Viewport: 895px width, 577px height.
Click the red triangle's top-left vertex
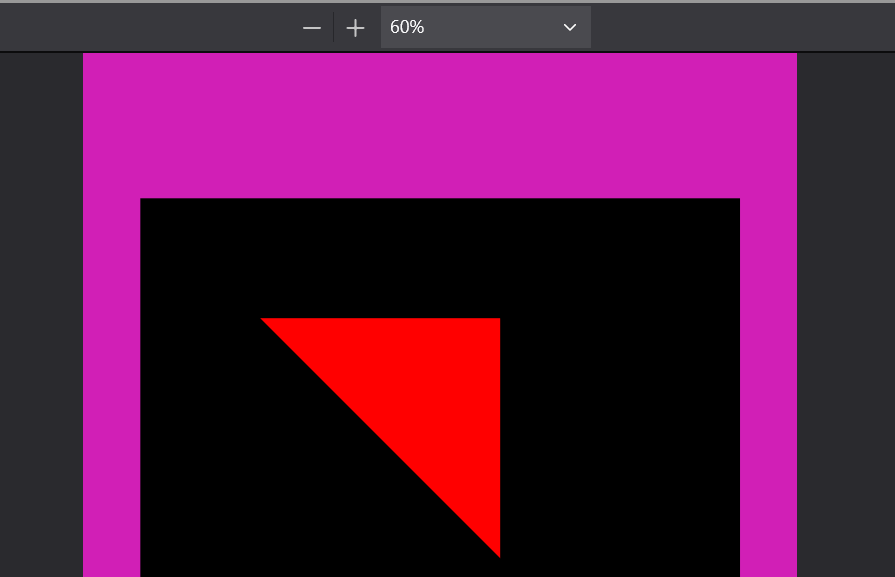(265, 320)
